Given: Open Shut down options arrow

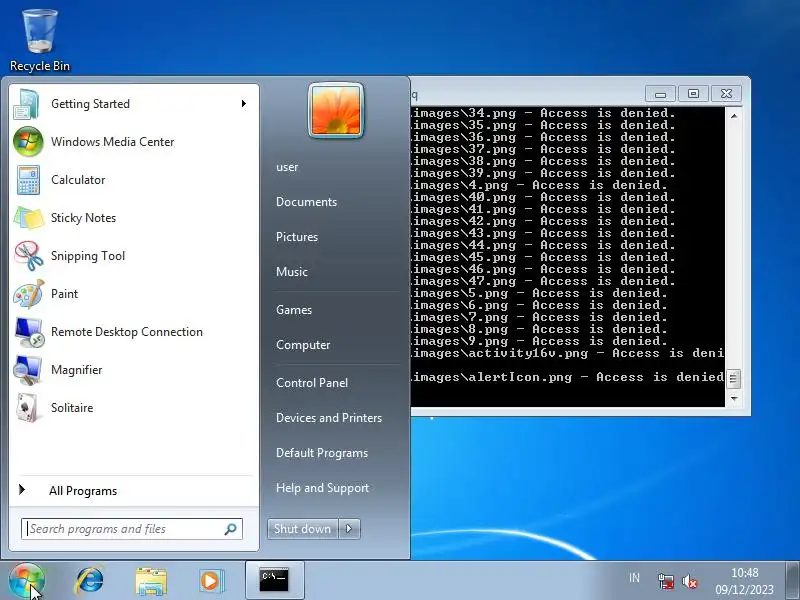Looking at the screenshot, I should click(349, 529).
